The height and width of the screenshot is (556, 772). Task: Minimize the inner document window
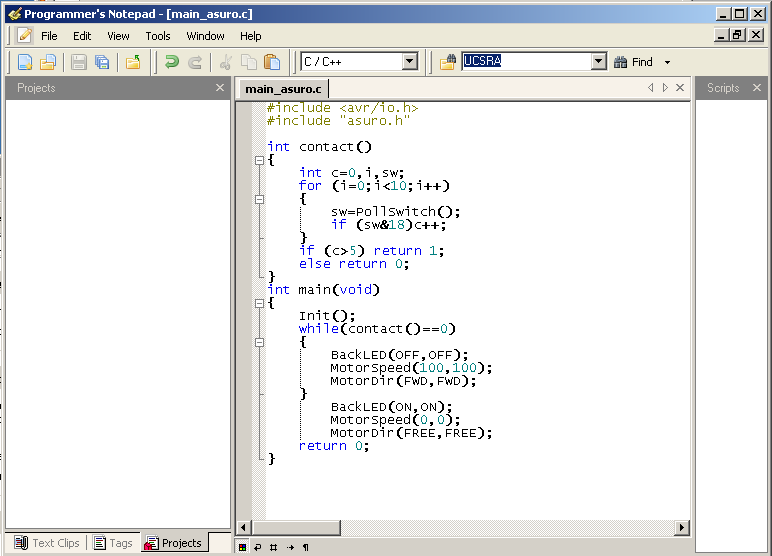pos(722,35)
